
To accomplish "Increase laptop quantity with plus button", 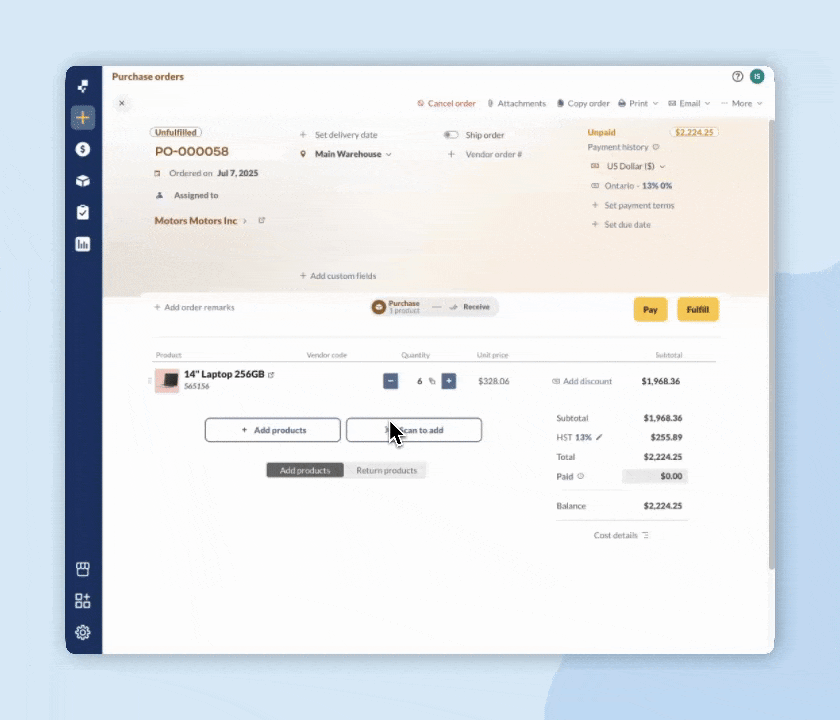I will [x=449, y=381].
